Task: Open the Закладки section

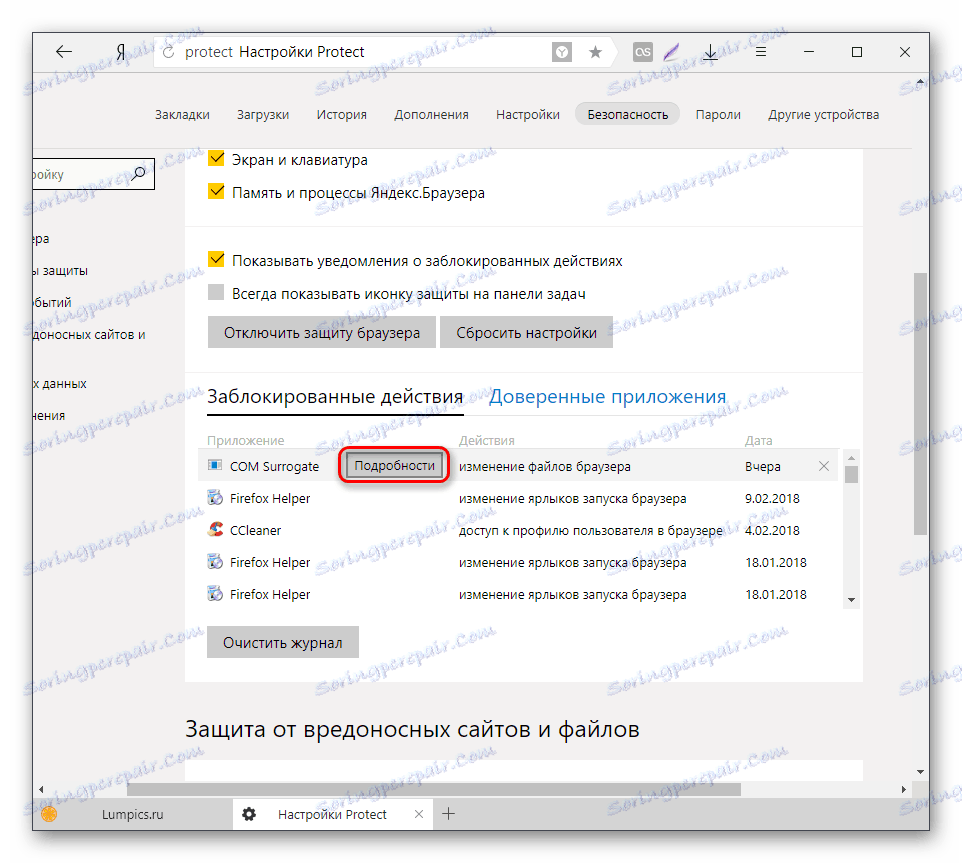Action: pos(182,115)
